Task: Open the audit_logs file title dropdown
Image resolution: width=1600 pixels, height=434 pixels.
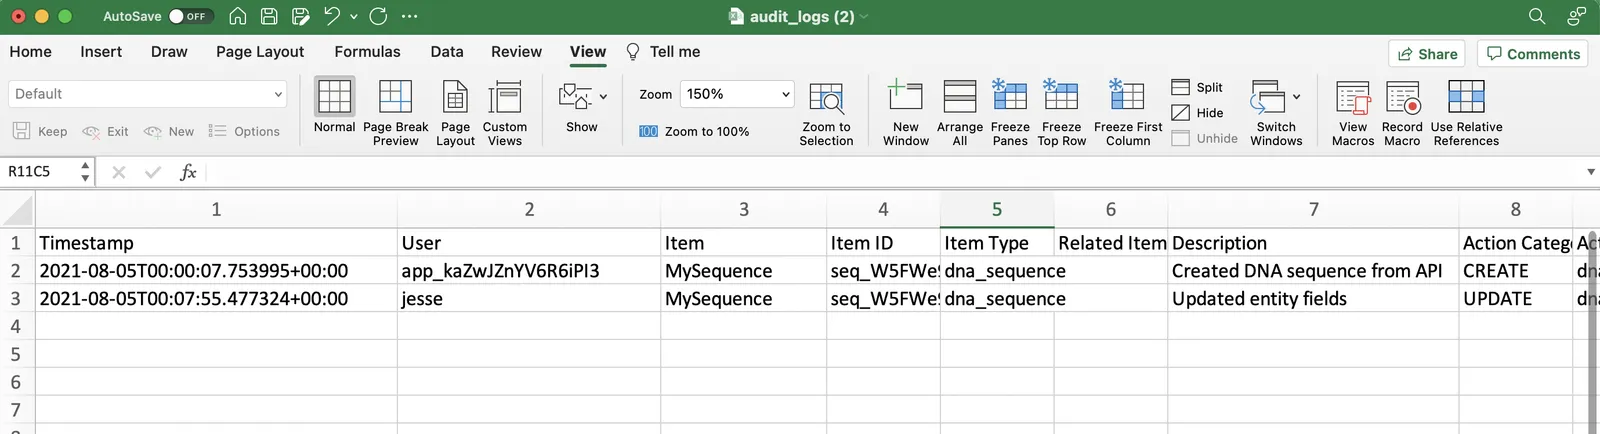Action: coord(864,16)
